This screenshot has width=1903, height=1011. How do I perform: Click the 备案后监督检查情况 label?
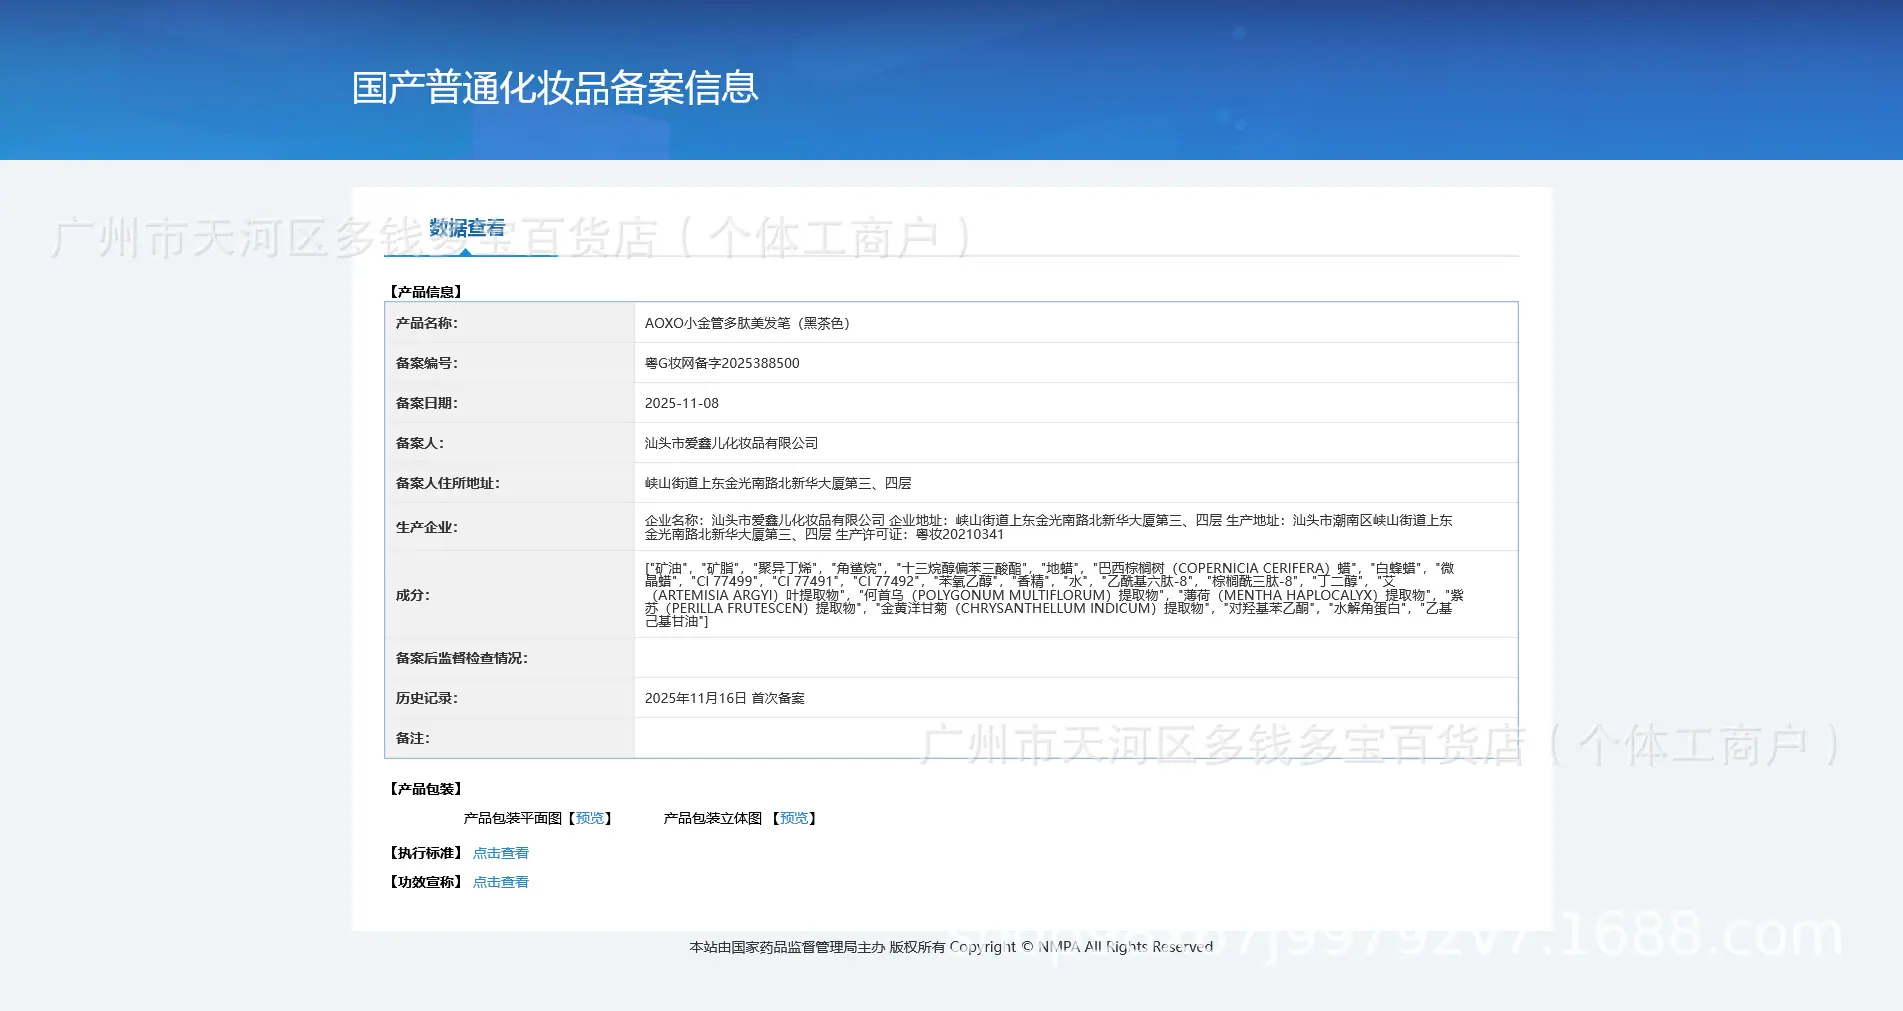[461, 658]
